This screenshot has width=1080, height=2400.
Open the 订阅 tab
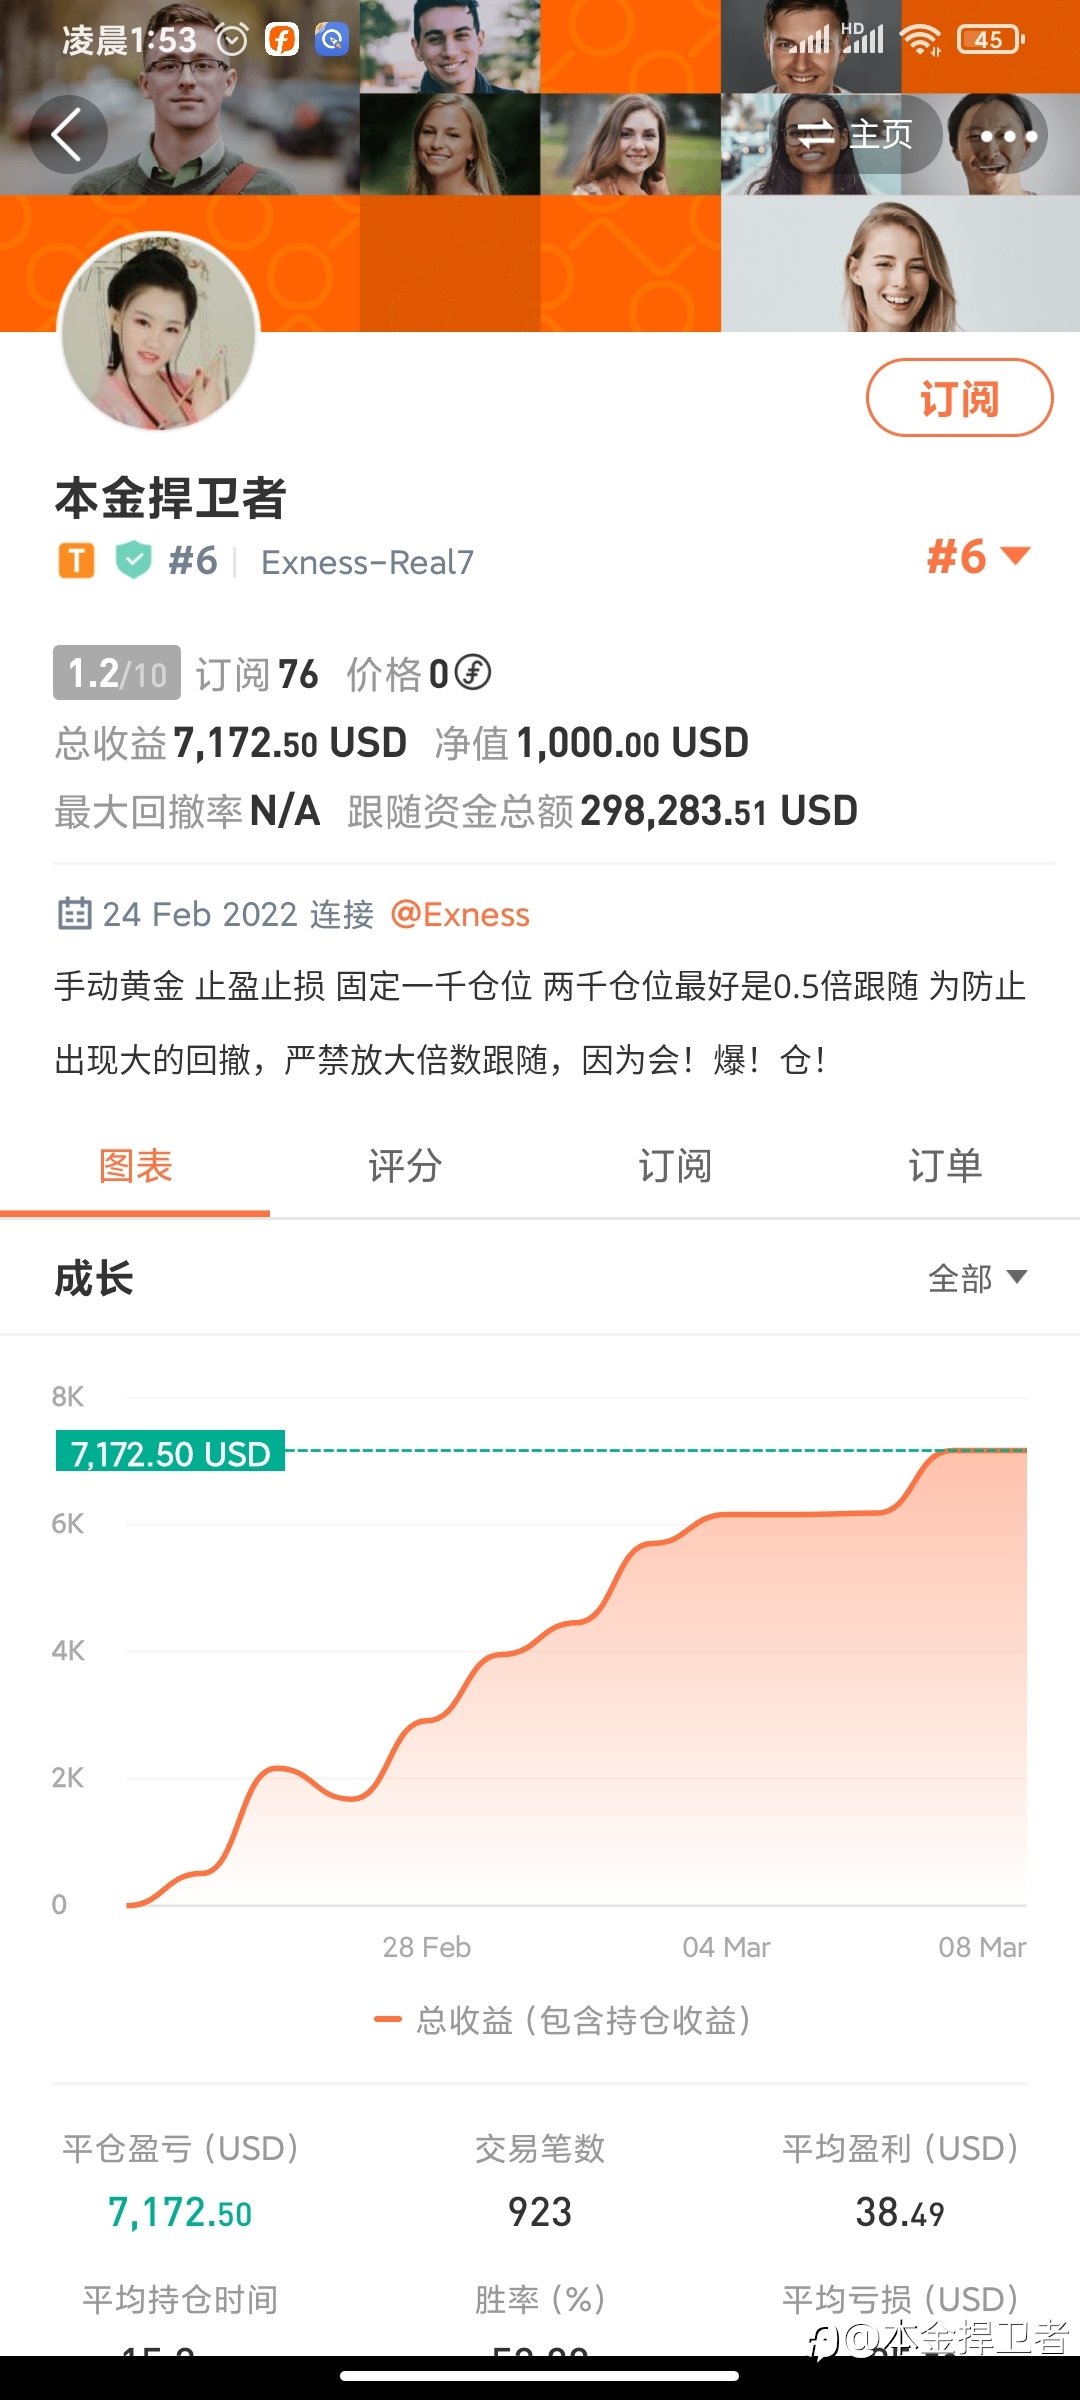tap(675, 1166)
